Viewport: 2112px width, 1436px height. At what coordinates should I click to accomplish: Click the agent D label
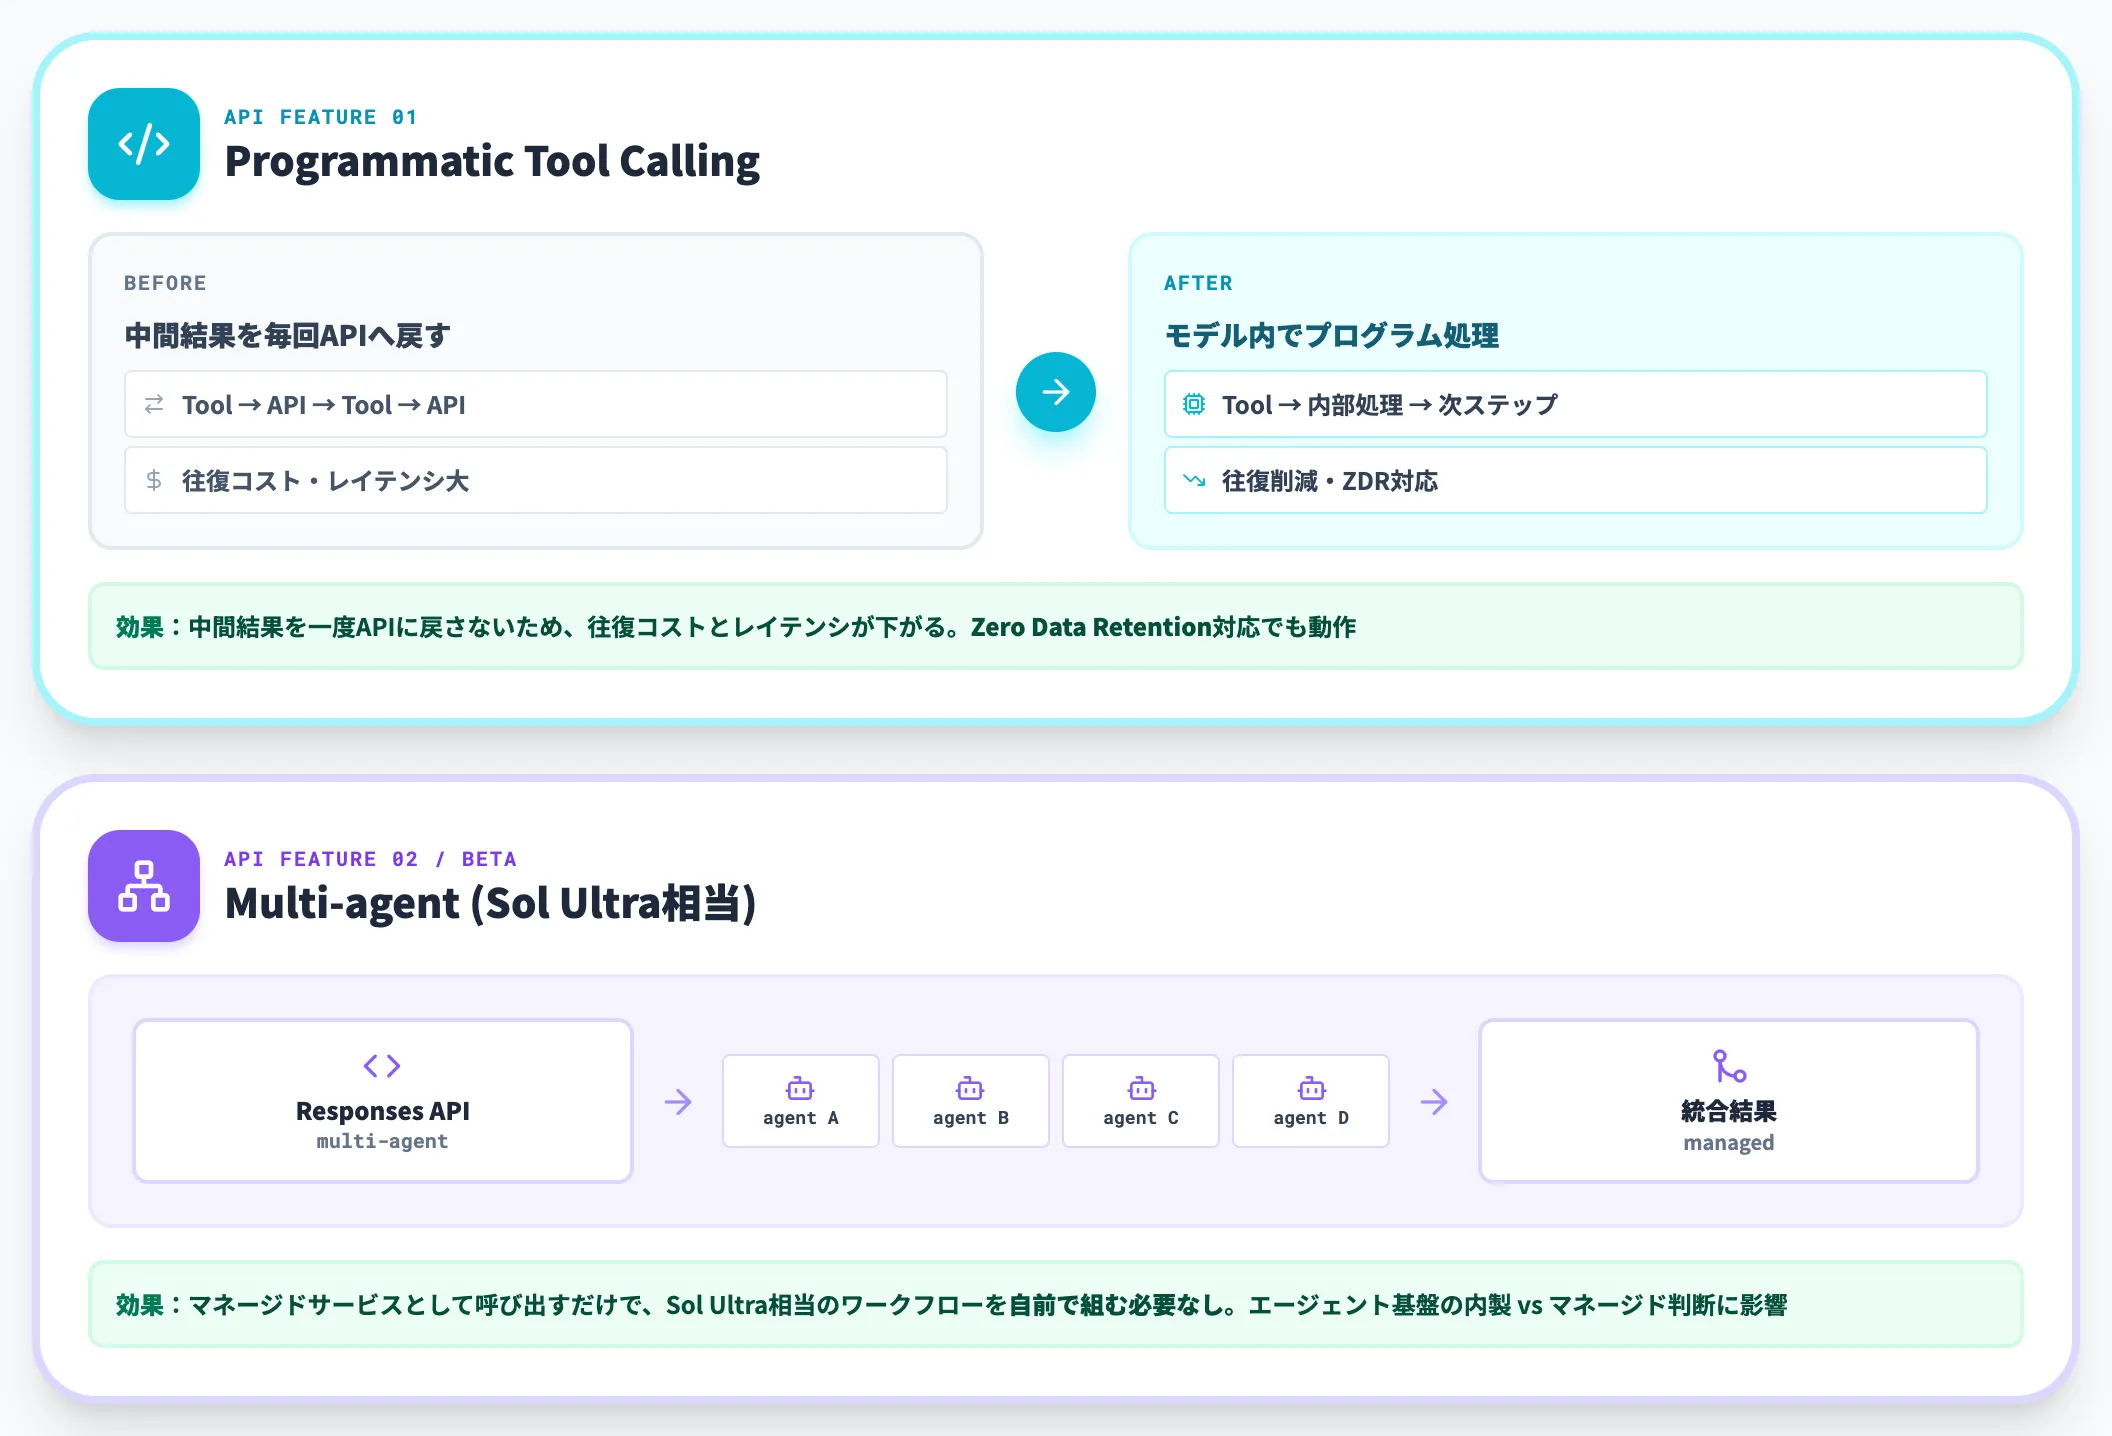(1311, 1118)
